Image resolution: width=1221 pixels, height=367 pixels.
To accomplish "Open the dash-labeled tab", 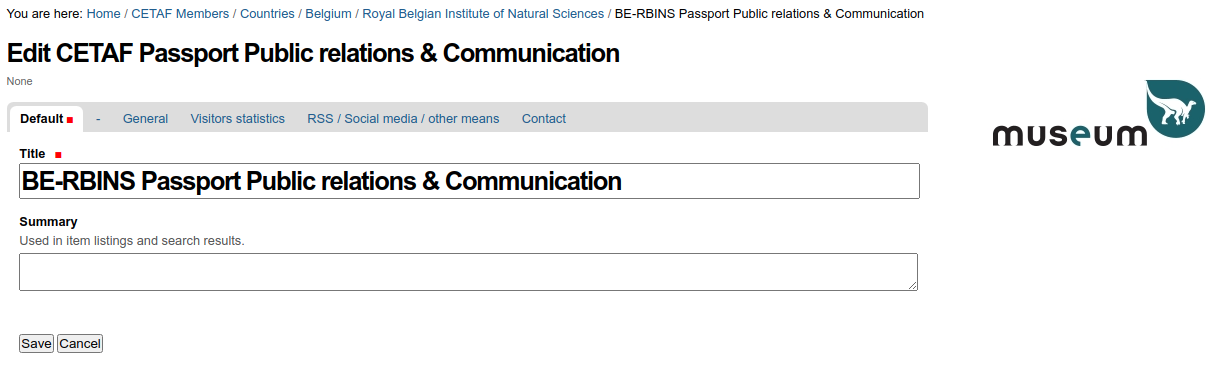I will point(98,119).
